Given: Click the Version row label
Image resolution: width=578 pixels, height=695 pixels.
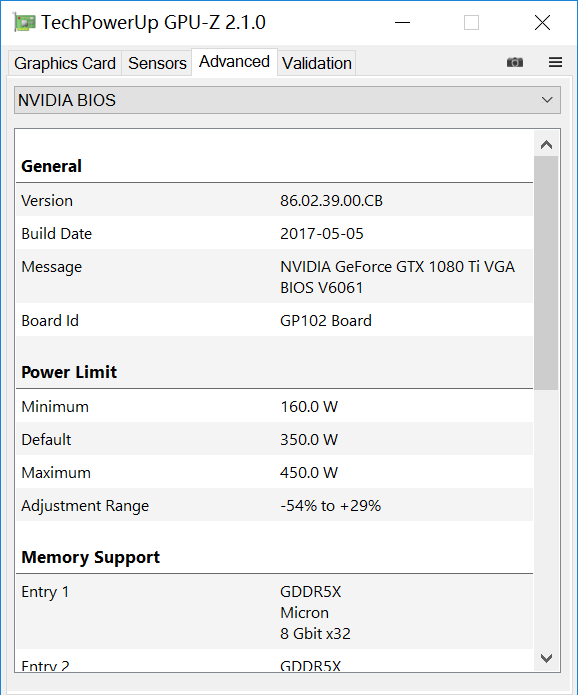Looking at the screenshot, I should pyautogui.click(x=47, y=201).
